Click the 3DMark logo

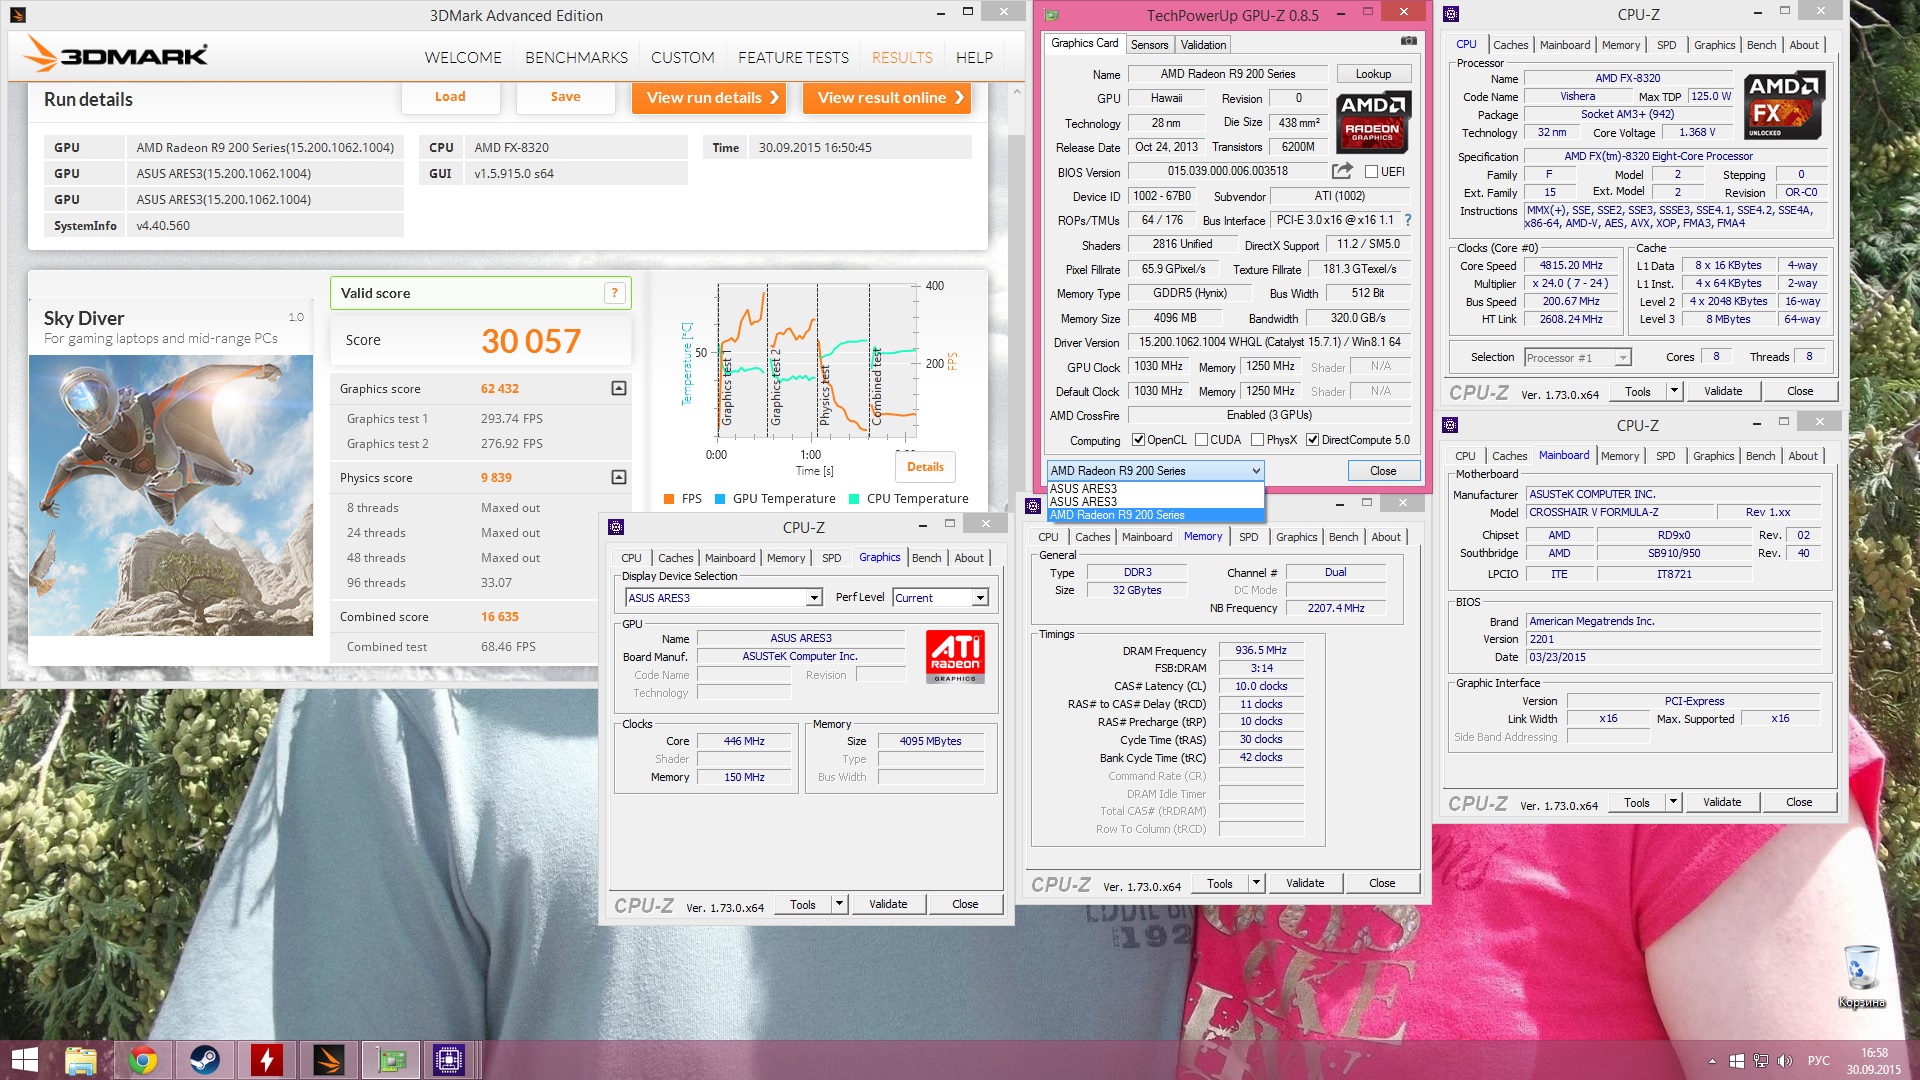[116, 55]
